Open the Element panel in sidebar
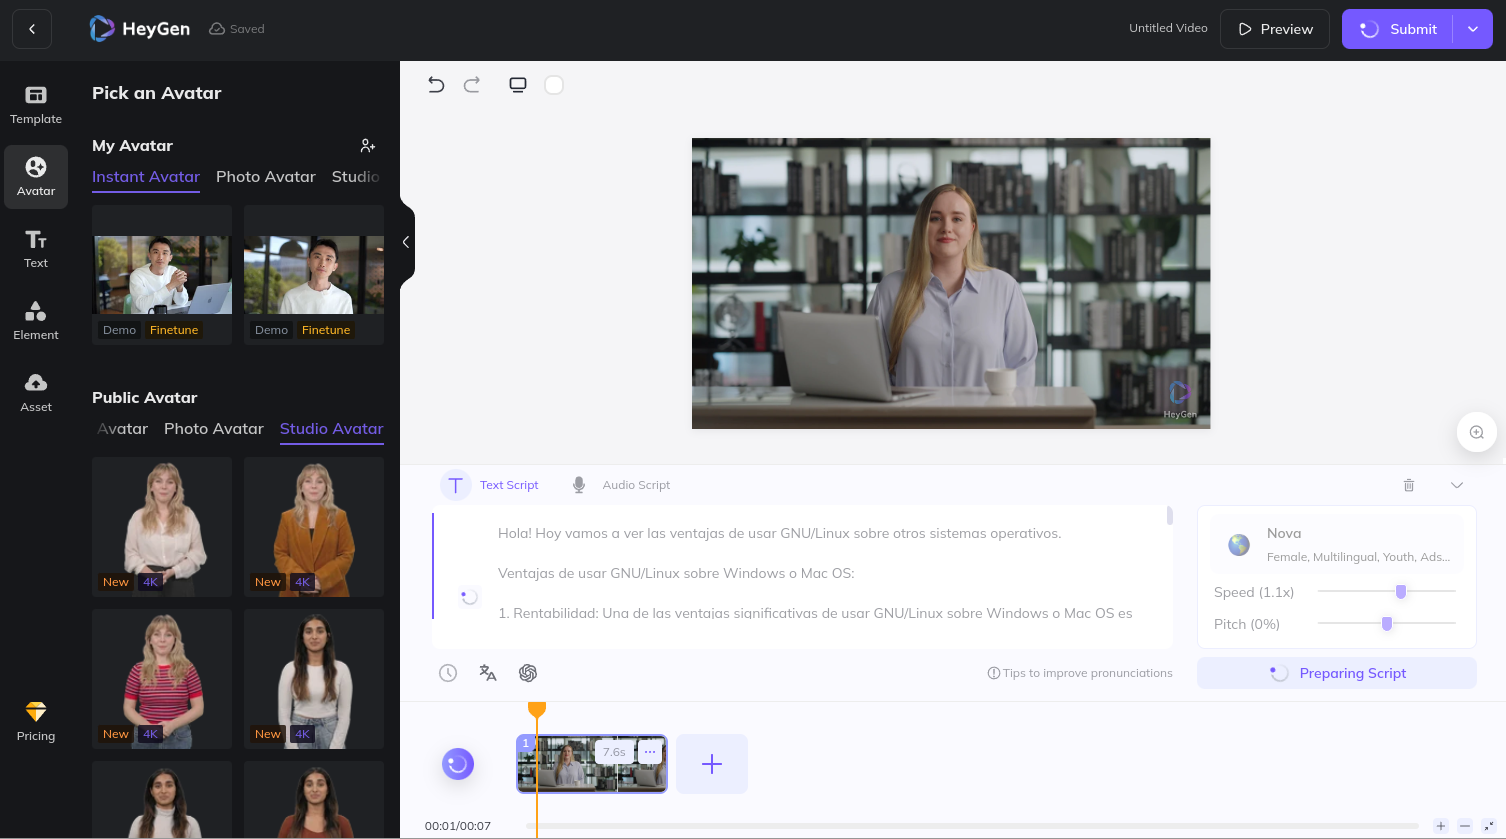 (36, 320)
